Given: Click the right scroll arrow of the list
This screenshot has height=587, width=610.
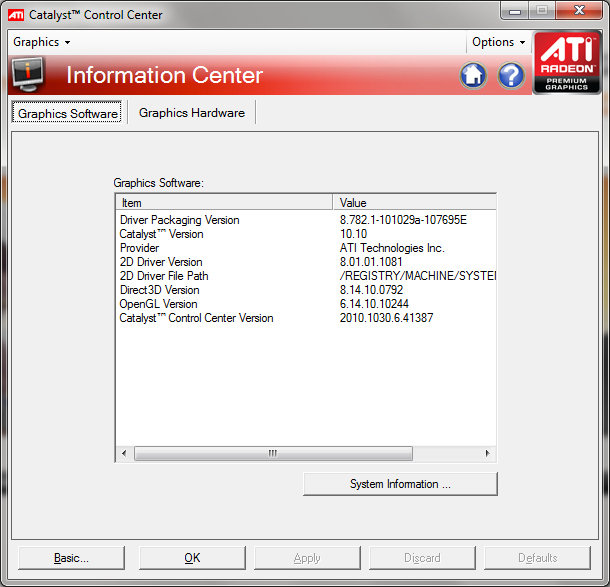Looking at the screenshot, I should tap(487, 453).
